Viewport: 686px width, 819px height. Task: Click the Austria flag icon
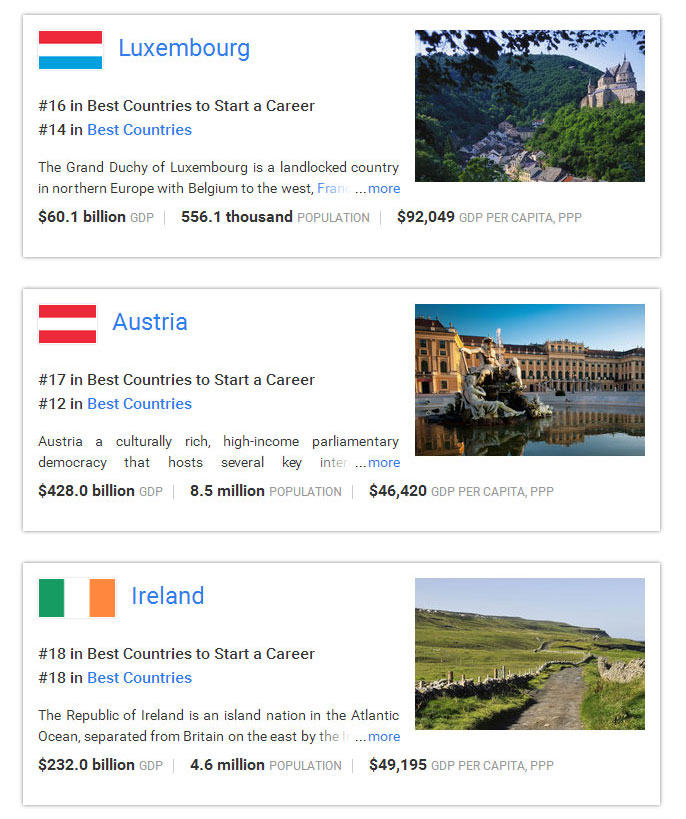(67, 323)
